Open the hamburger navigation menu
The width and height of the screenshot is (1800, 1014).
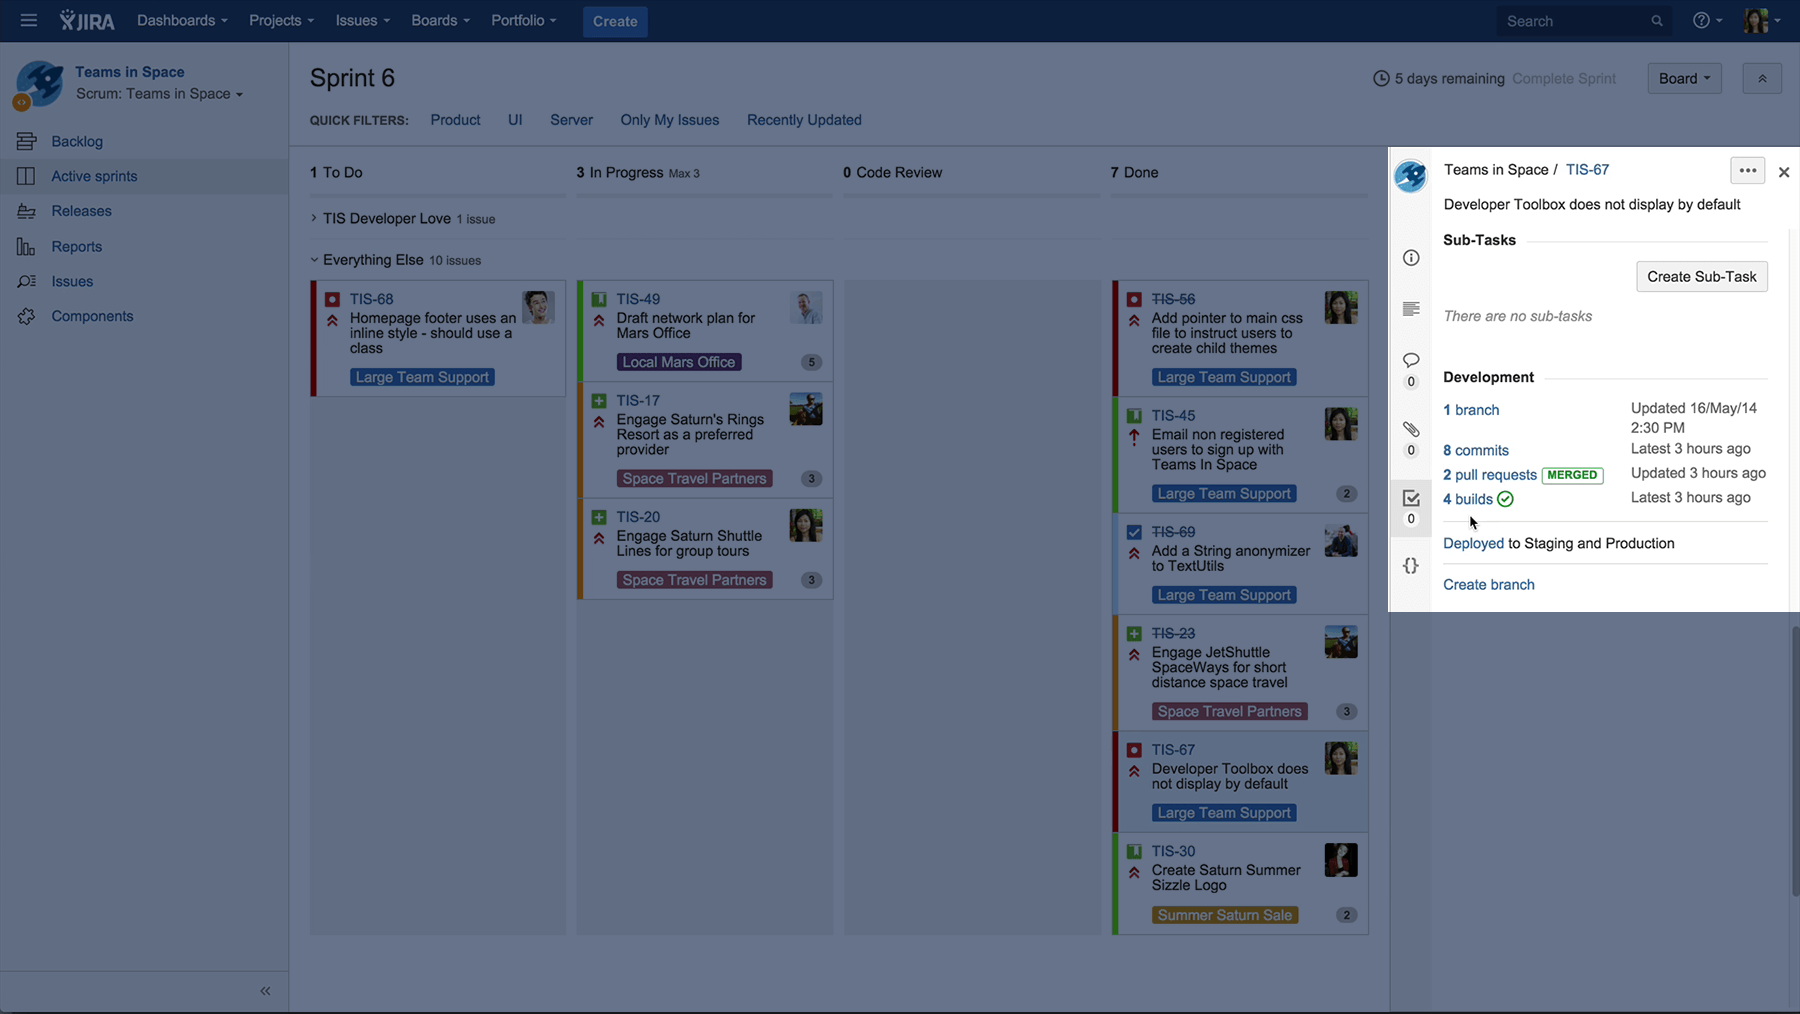pyautogui.click(x=28, y=20)
